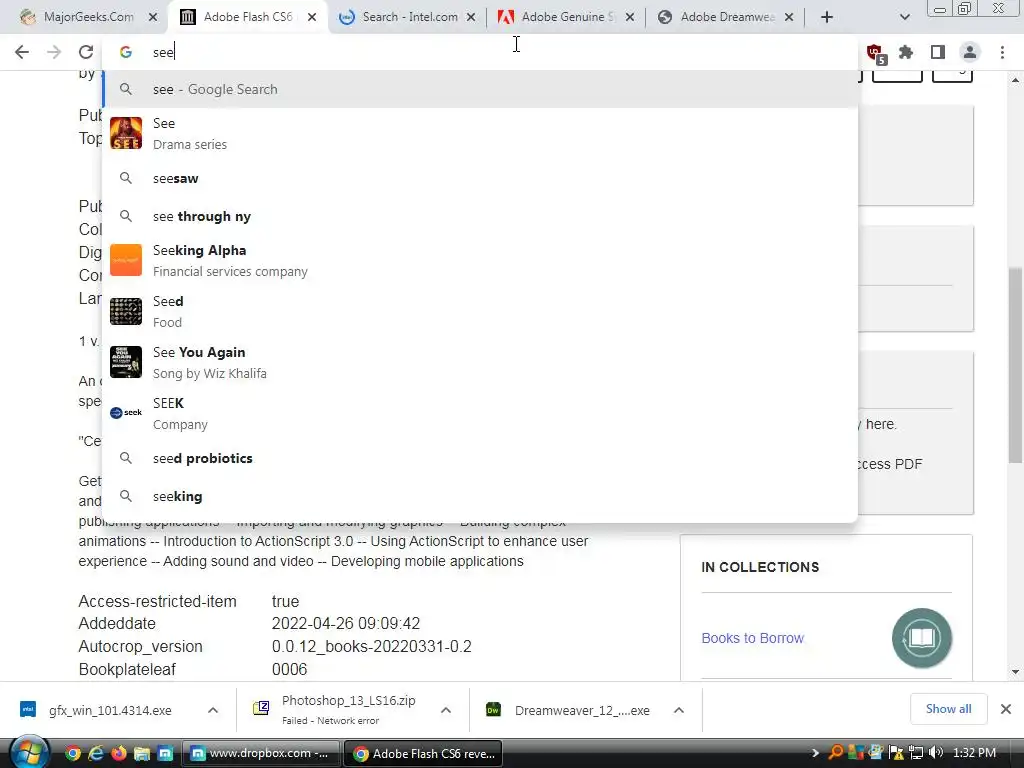Open the Extensions puzzle-piece menu
1024x768 pixels.
coord(906,52)
